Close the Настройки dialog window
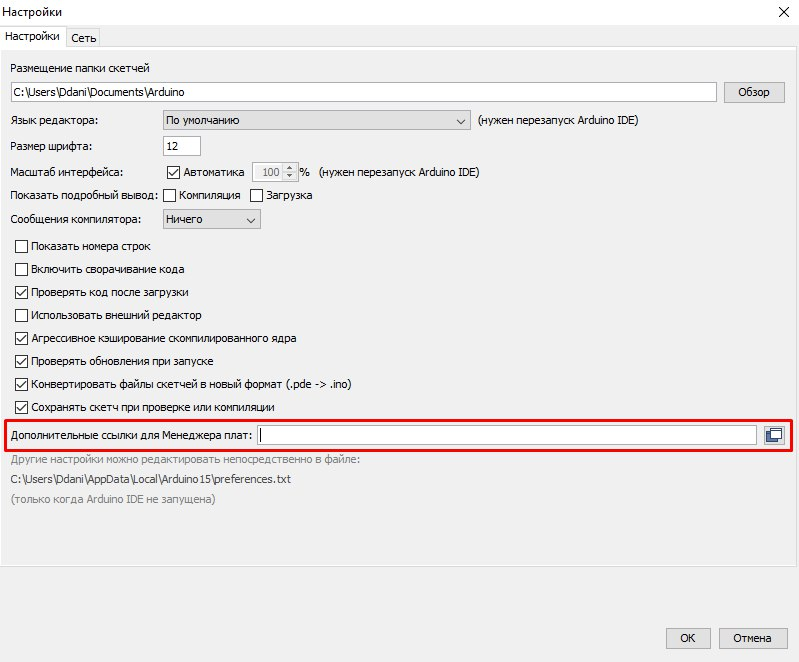Viewport: 799px width, 662px height. tap(779, 12)
